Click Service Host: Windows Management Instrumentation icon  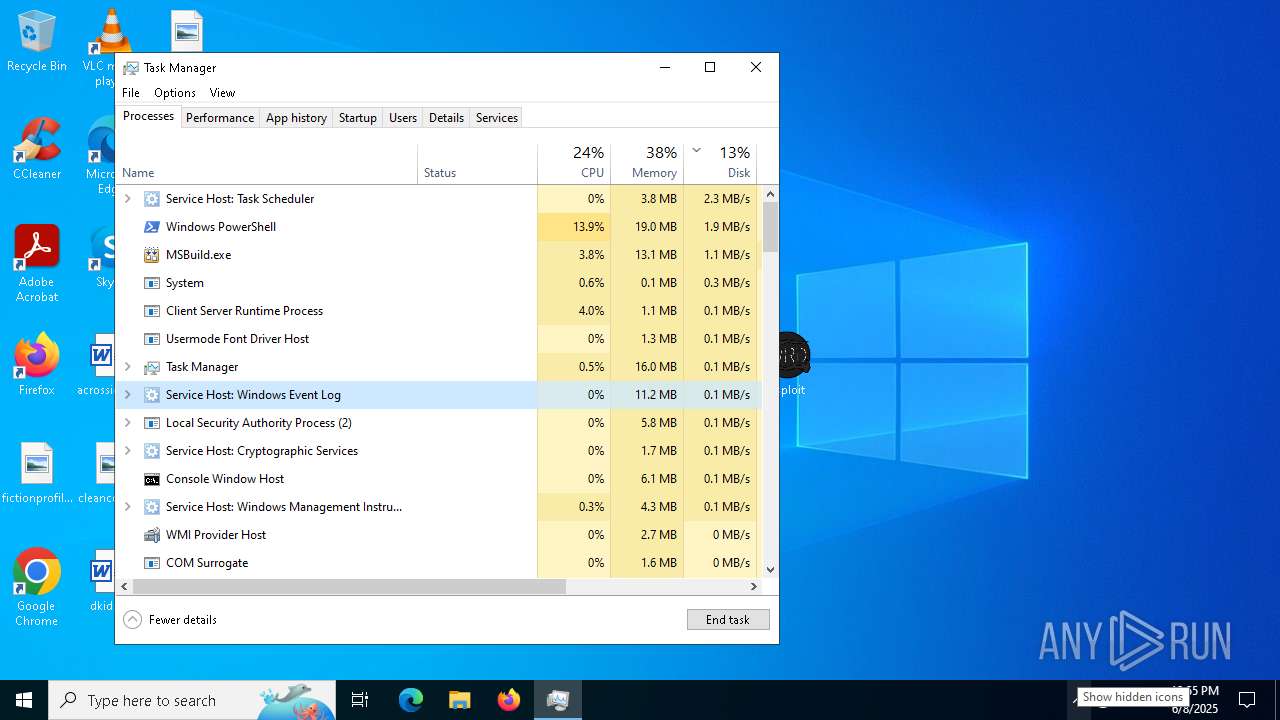coord(152,507)
